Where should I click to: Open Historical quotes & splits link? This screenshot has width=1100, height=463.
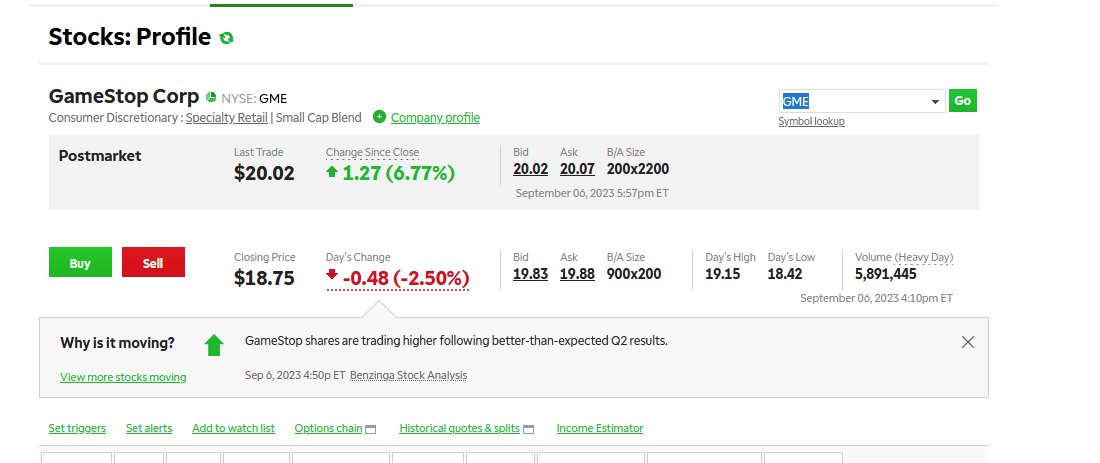click(460, 429)
